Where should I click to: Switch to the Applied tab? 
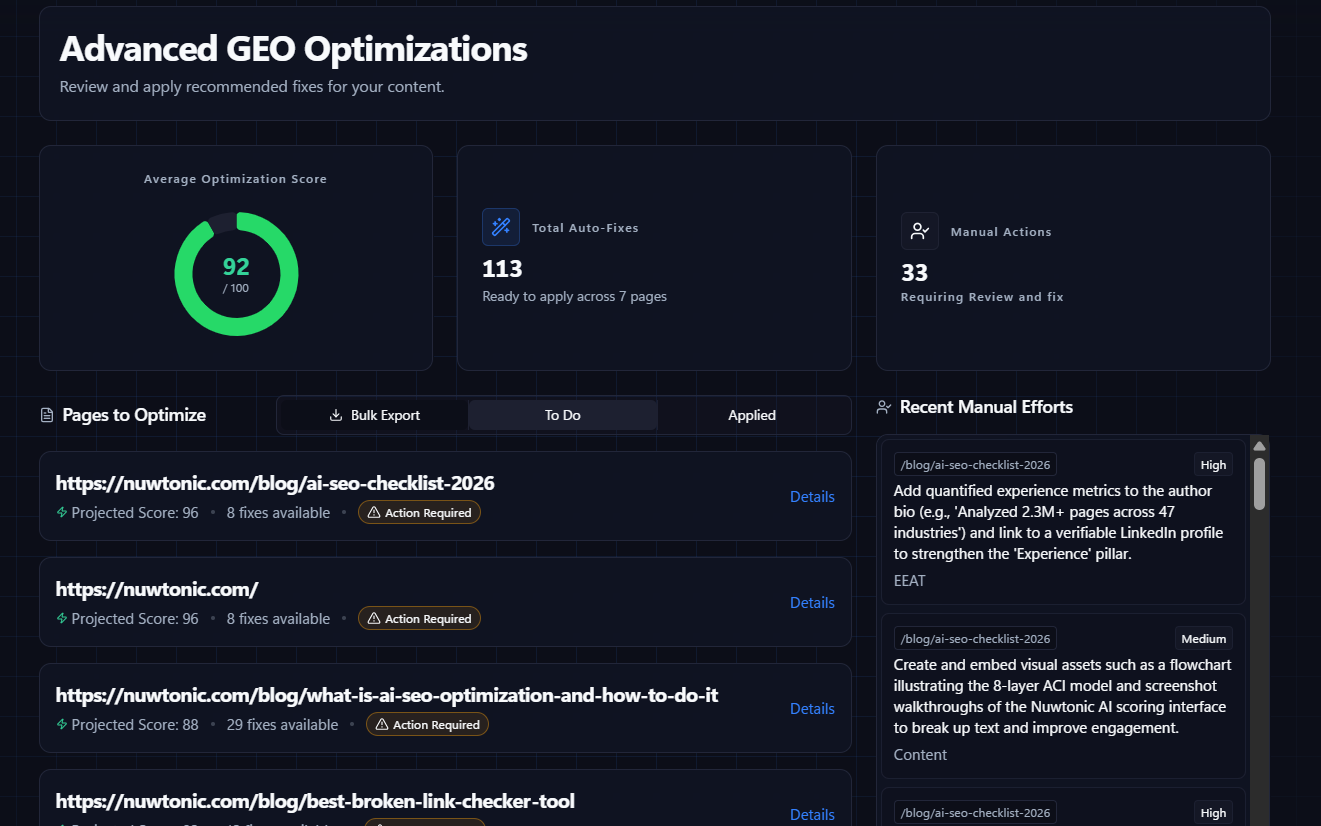click(752, 415)
